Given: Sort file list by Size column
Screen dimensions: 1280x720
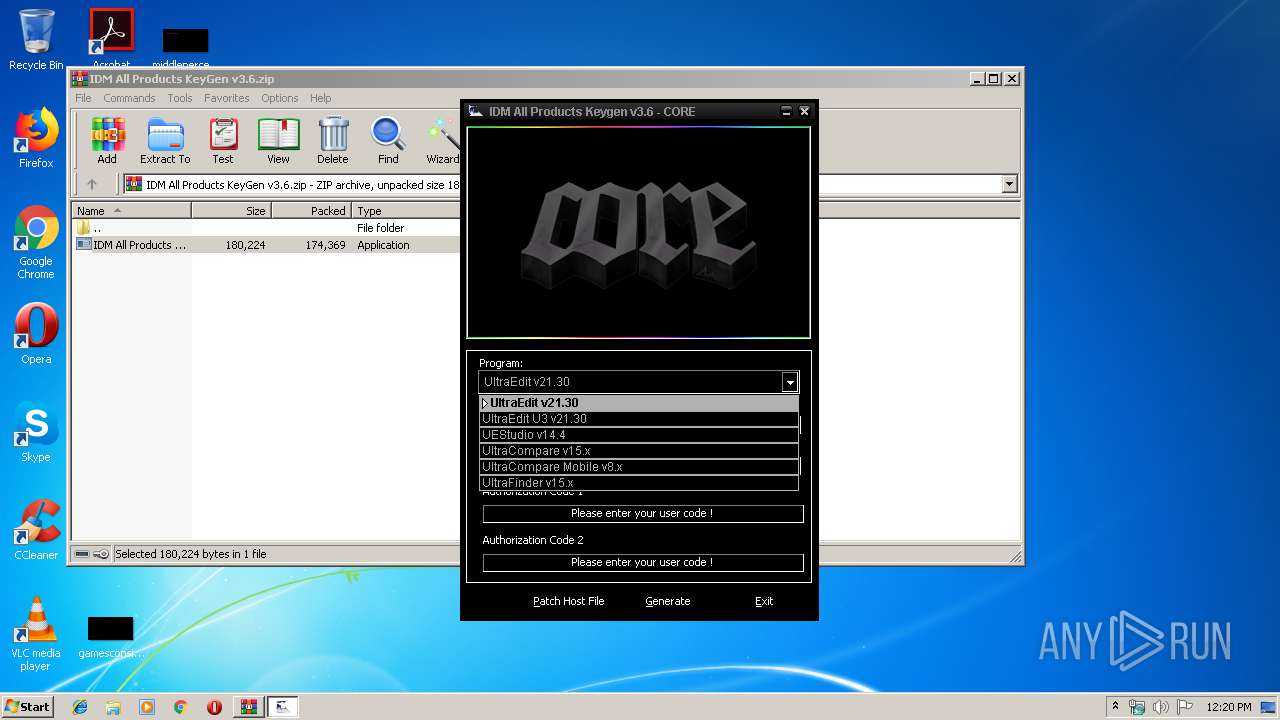Looking at the screenshot, I should [x=231, y=211].
